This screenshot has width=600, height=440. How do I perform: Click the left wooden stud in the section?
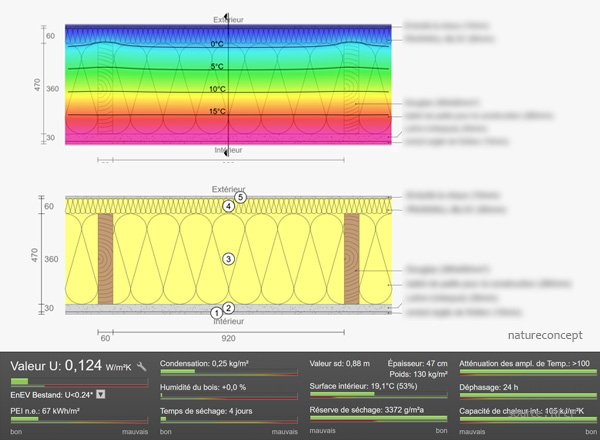[105, 259]
